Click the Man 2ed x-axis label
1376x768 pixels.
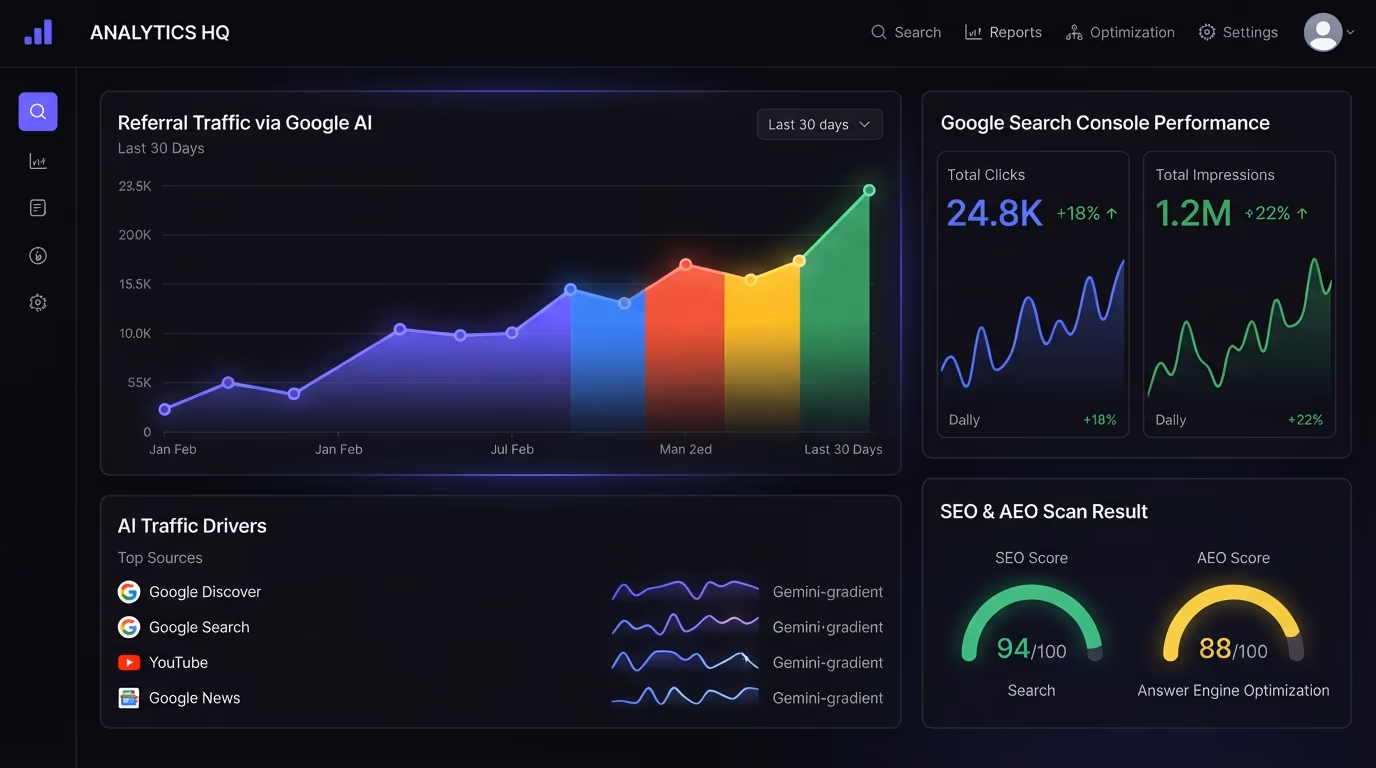686,449
